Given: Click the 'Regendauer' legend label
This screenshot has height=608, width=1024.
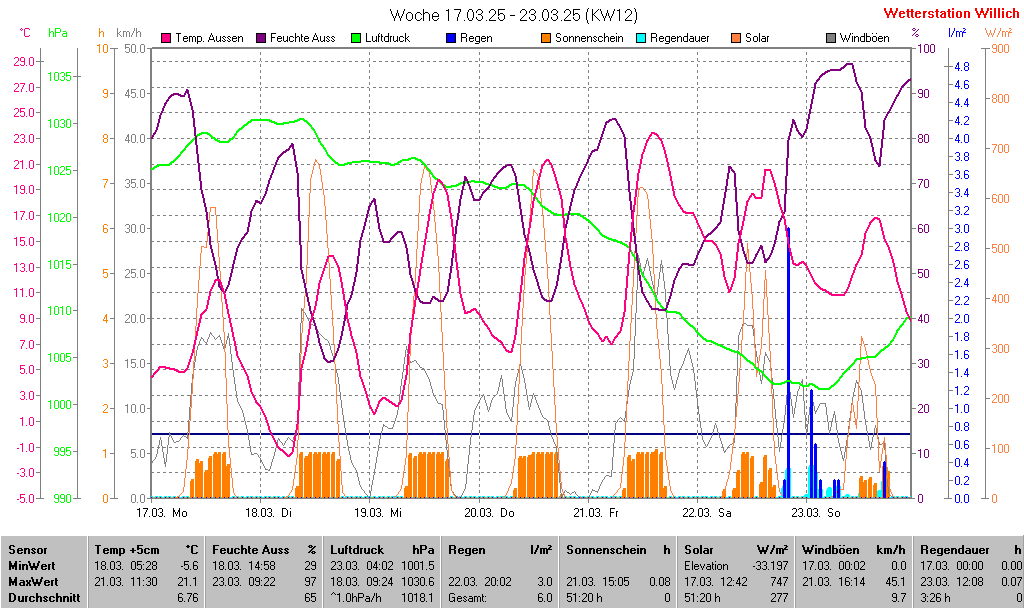Looking at the screenshot, I should (x=680, y=39).
